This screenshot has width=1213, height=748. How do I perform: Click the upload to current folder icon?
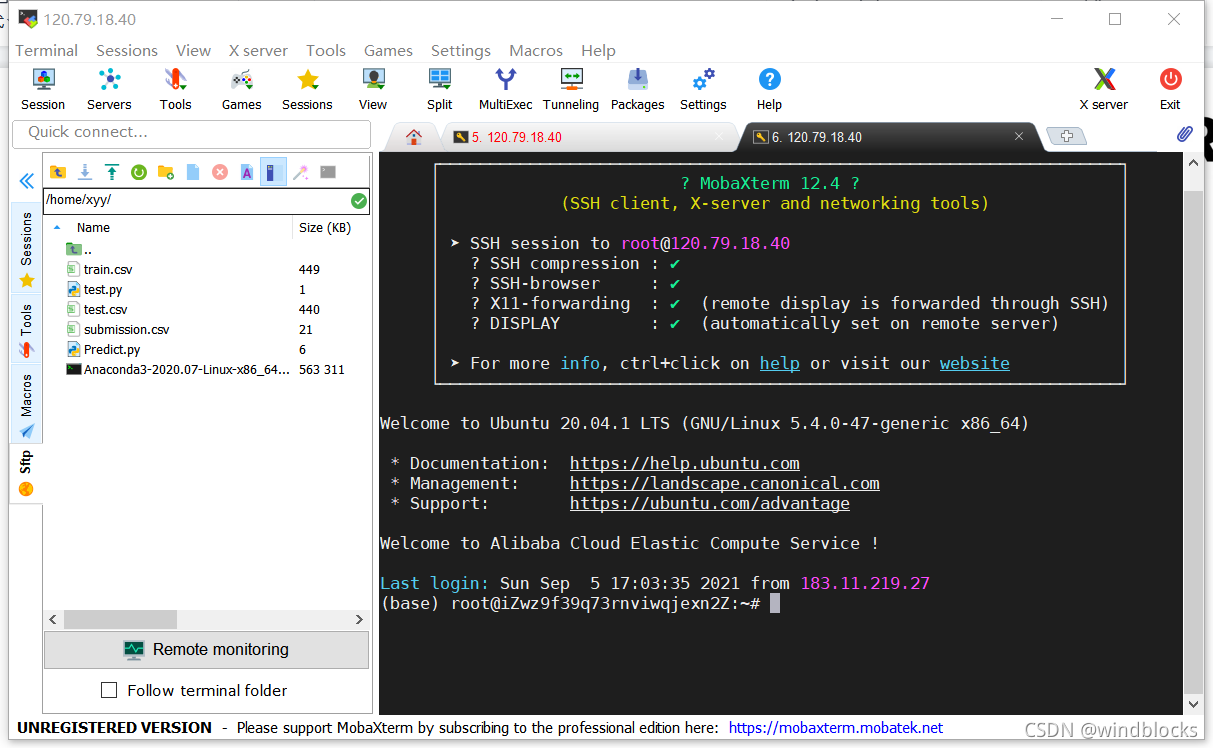[112, 172]
